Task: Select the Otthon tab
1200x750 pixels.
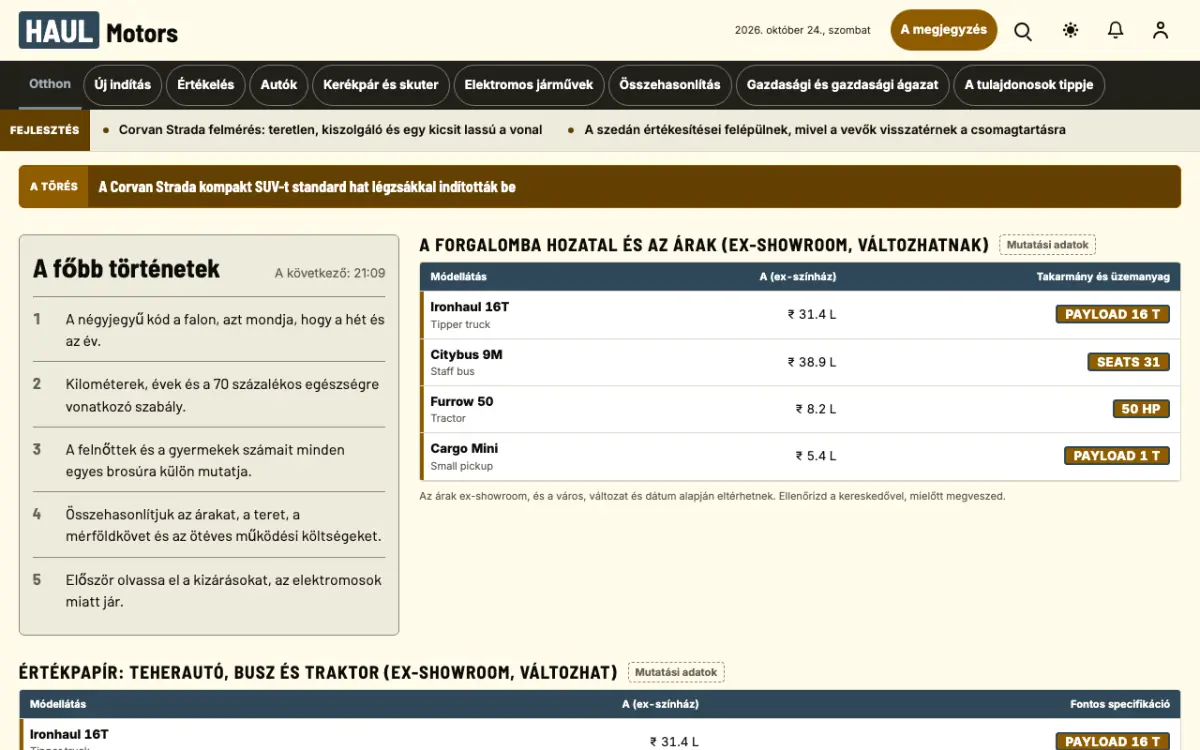Action: coord(50,84)
